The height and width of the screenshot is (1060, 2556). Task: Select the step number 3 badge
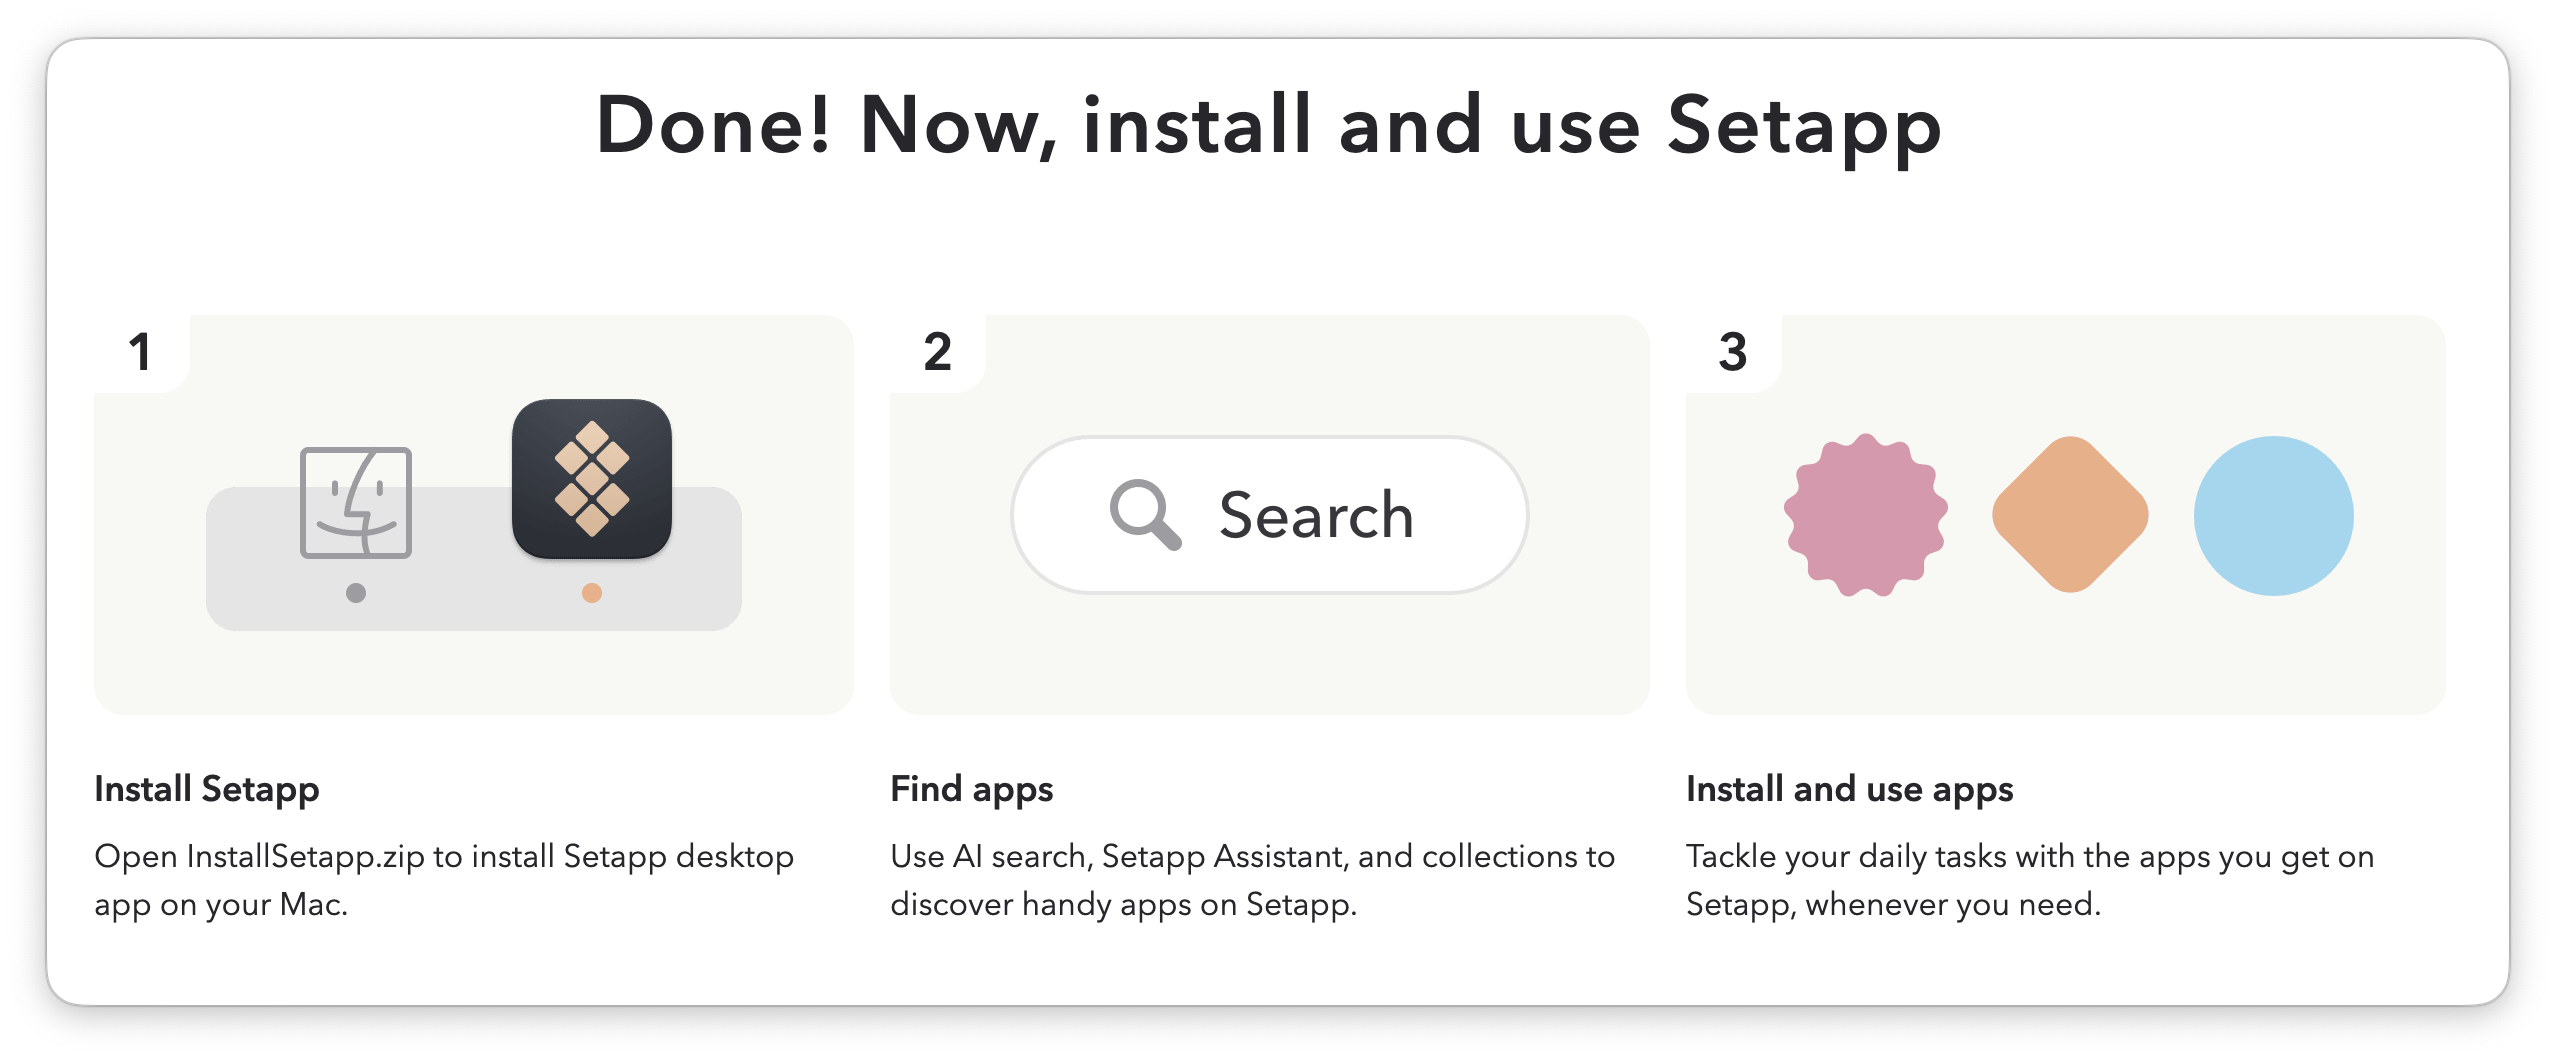(1733, 352)
